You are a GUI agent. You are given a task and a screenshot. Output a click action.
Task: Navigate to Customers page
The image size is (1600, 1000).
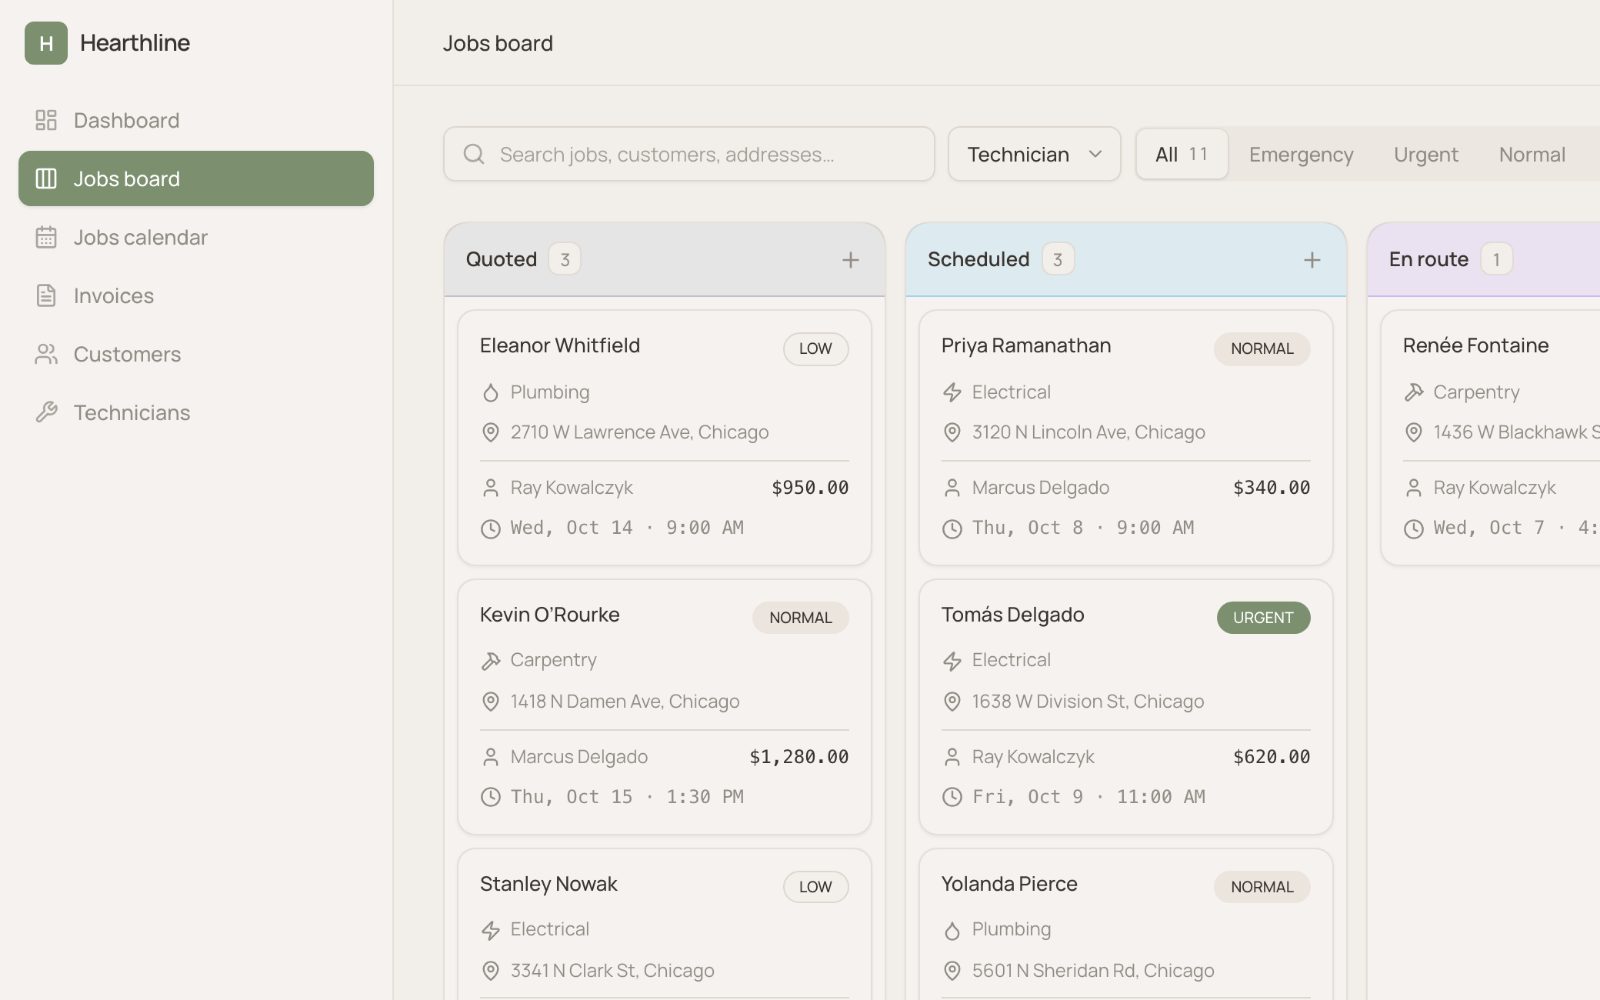[196, 354]
